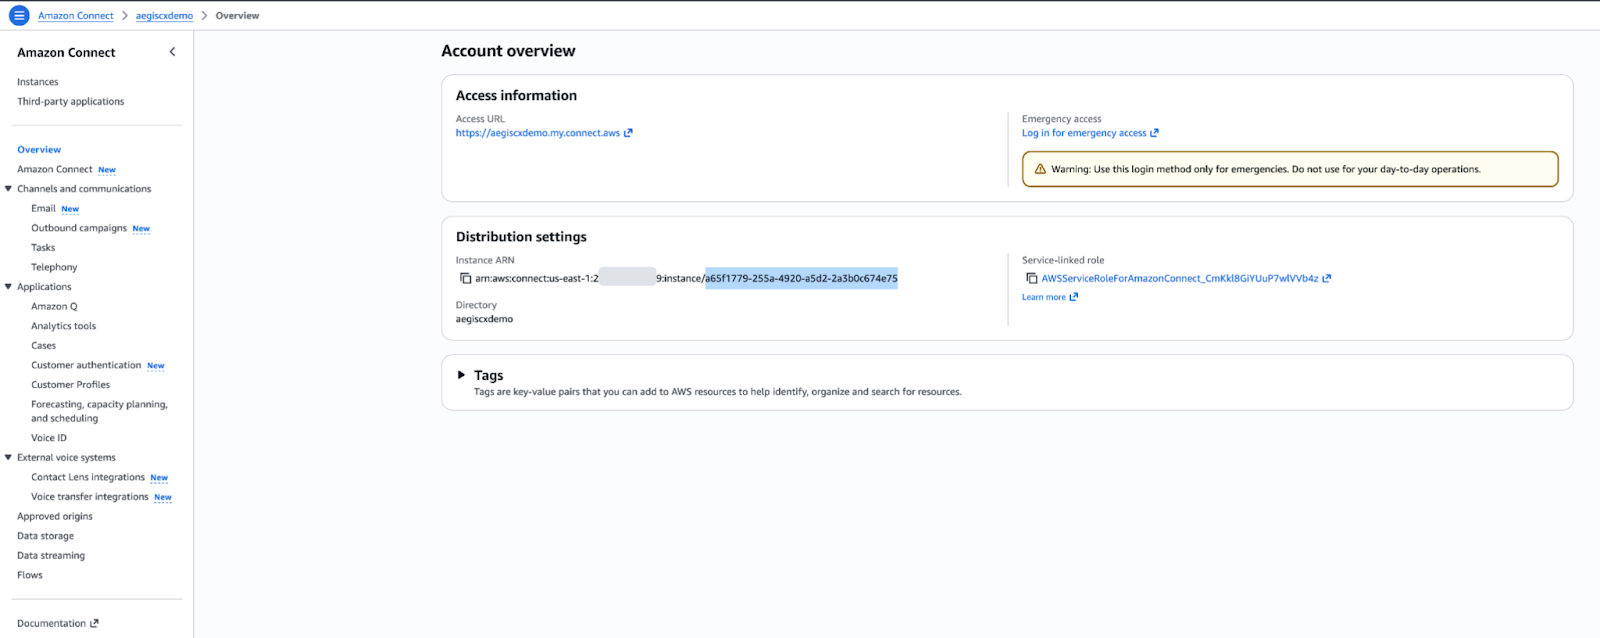The image size is (1600, 638).
Task: Collapse Channels and communications group
Action: click(x=9, y=189)
